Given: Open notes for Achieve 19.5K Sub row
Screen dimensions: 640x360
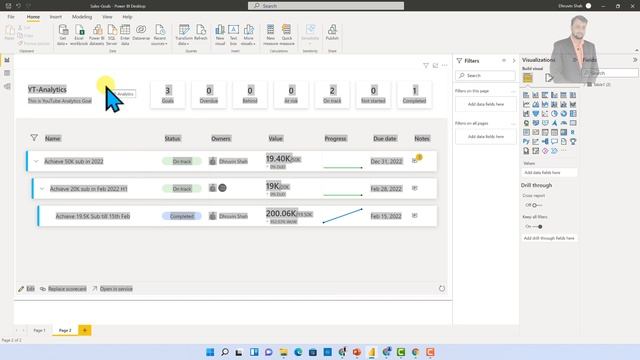Looking at the screenshot, I should 415,216.
